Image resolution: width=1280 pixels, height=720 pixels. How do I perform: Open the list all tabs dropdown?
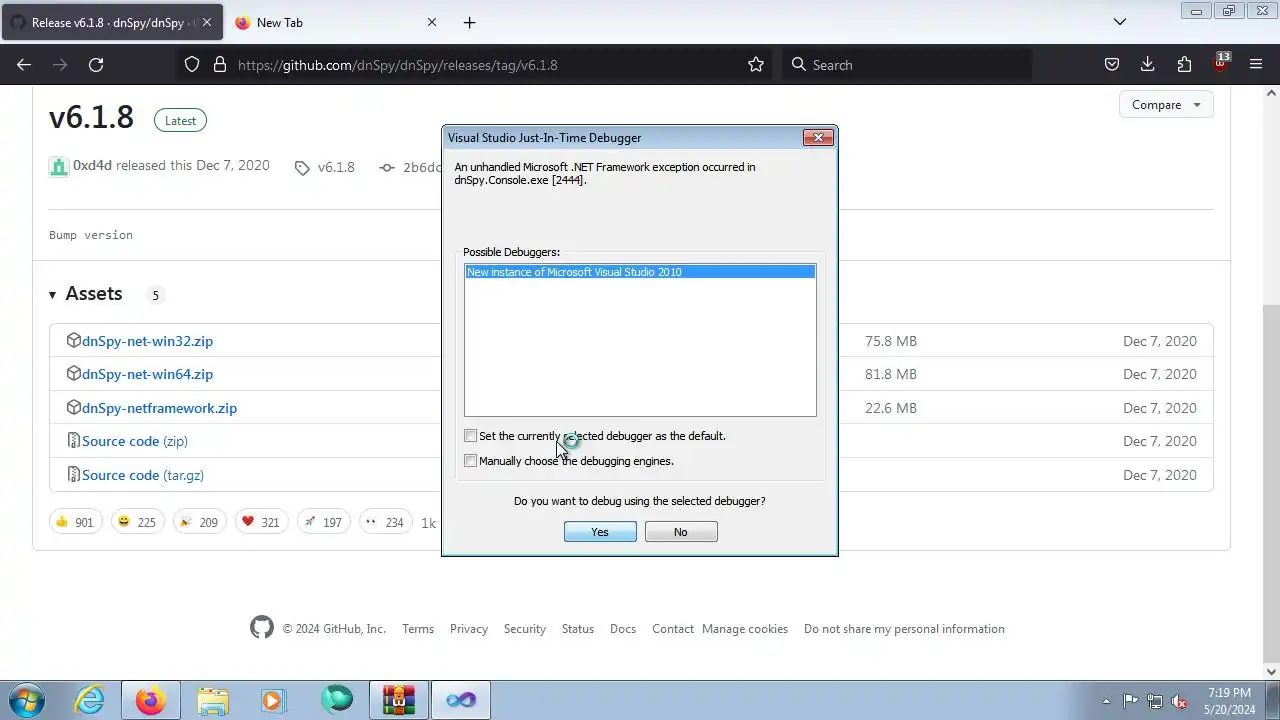coord(1120,22)
